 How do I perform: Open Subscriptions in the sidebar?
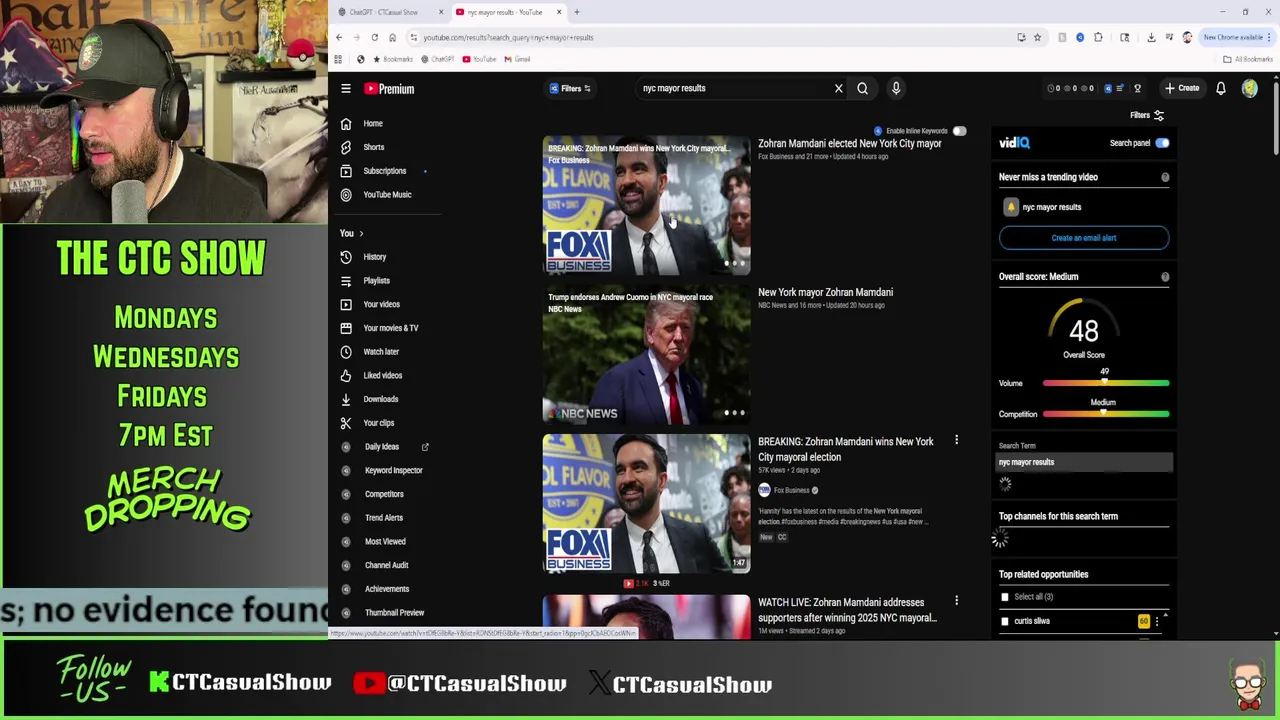pyautogui.click(x=385, y=171)
